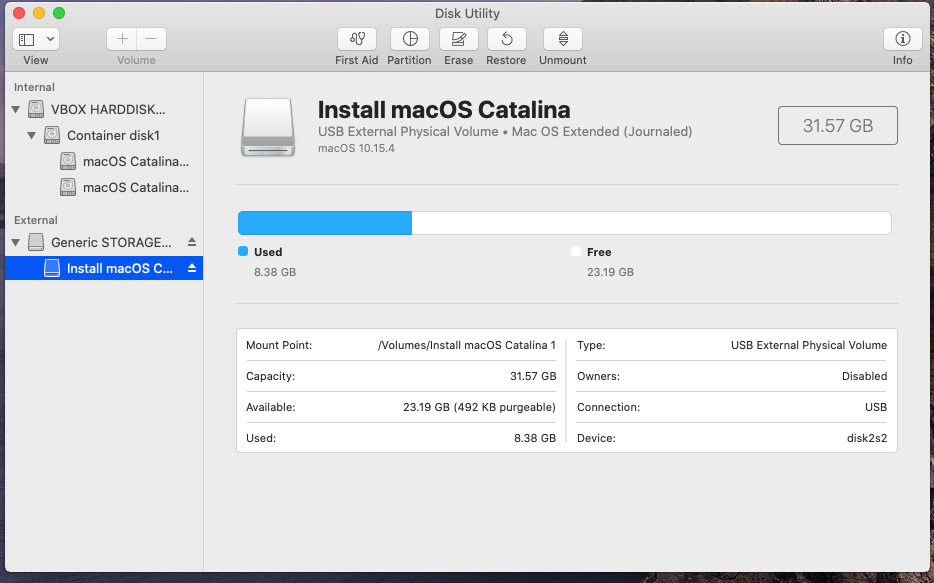Click the Install macOS volume sidebar icon
The height and width of the screenshot is (583, 934).
[52, 268]
